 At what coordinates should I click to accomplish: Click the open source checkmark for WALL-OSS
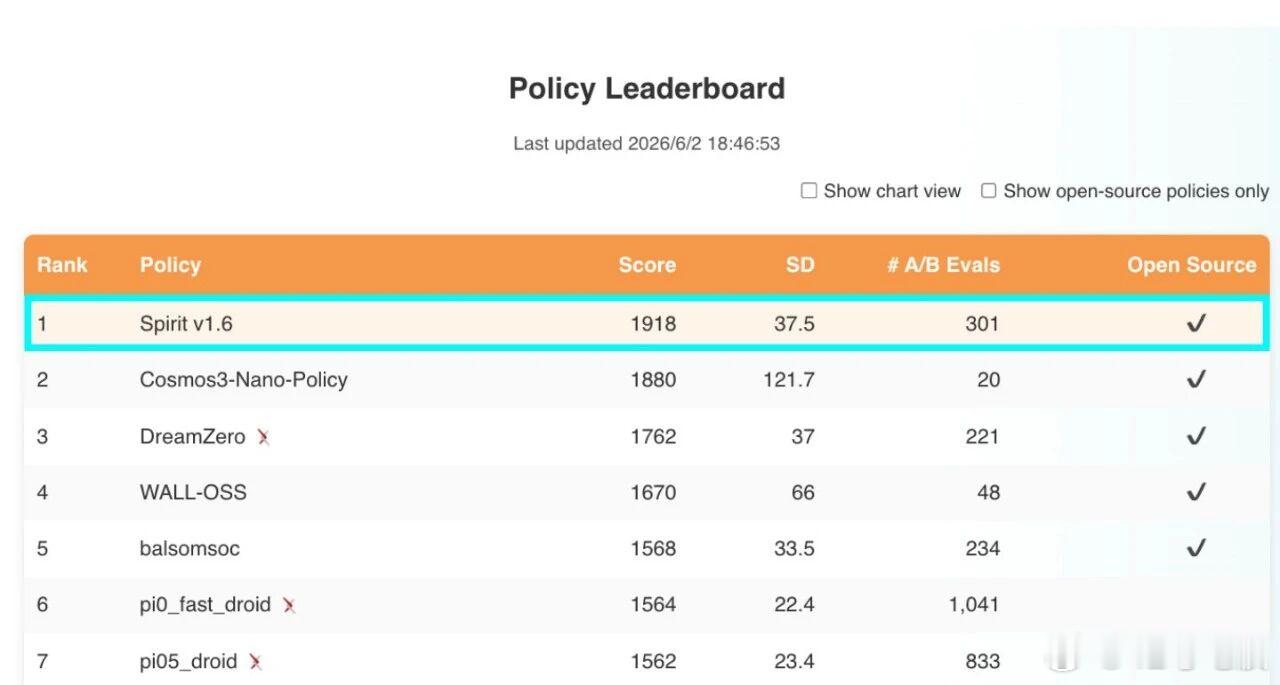[1196, 492]
